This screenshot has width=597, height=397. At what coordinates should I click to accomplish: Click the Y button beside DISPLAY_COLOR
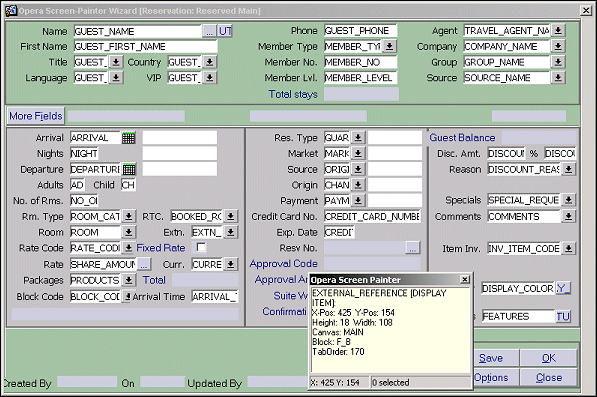coord(563,288)
